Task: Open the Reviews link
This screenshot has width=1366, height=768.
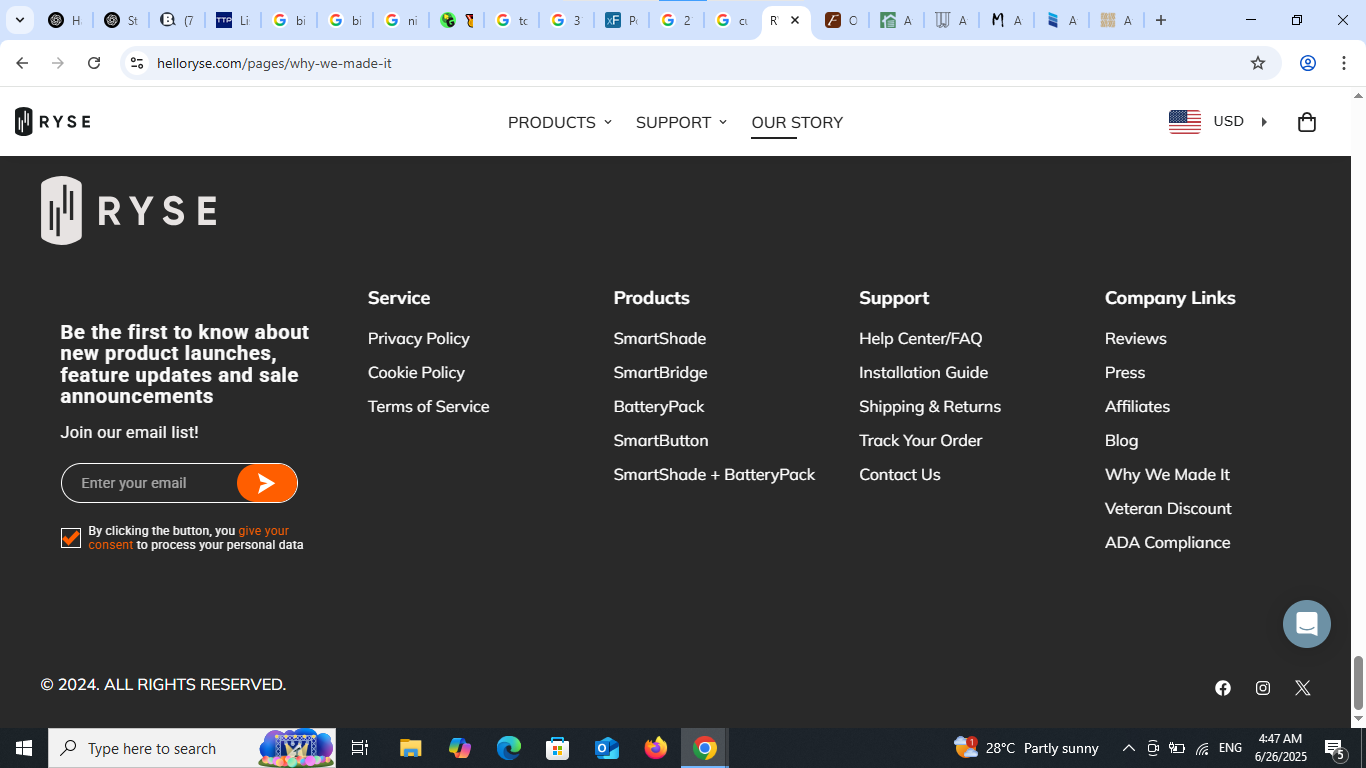Action: [1135, 338]
